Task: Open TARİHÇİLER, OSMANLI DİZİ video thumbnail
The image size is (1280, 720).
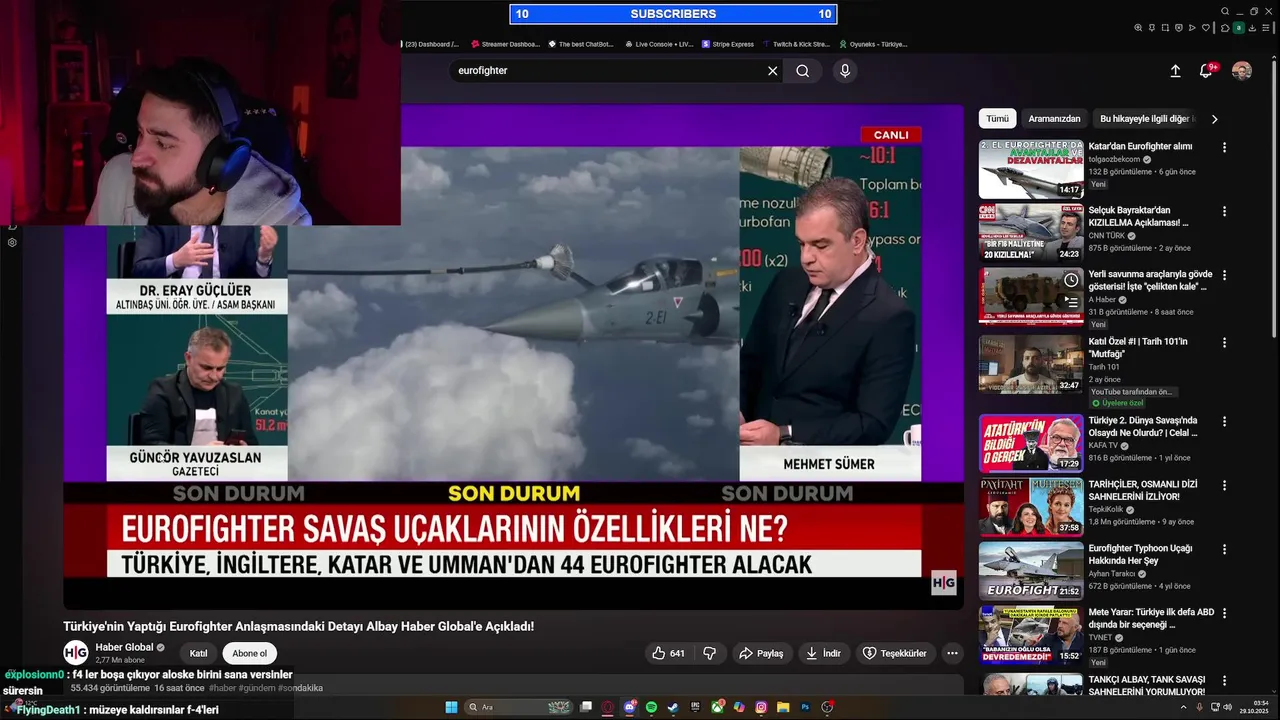Action: (1031, 507)
